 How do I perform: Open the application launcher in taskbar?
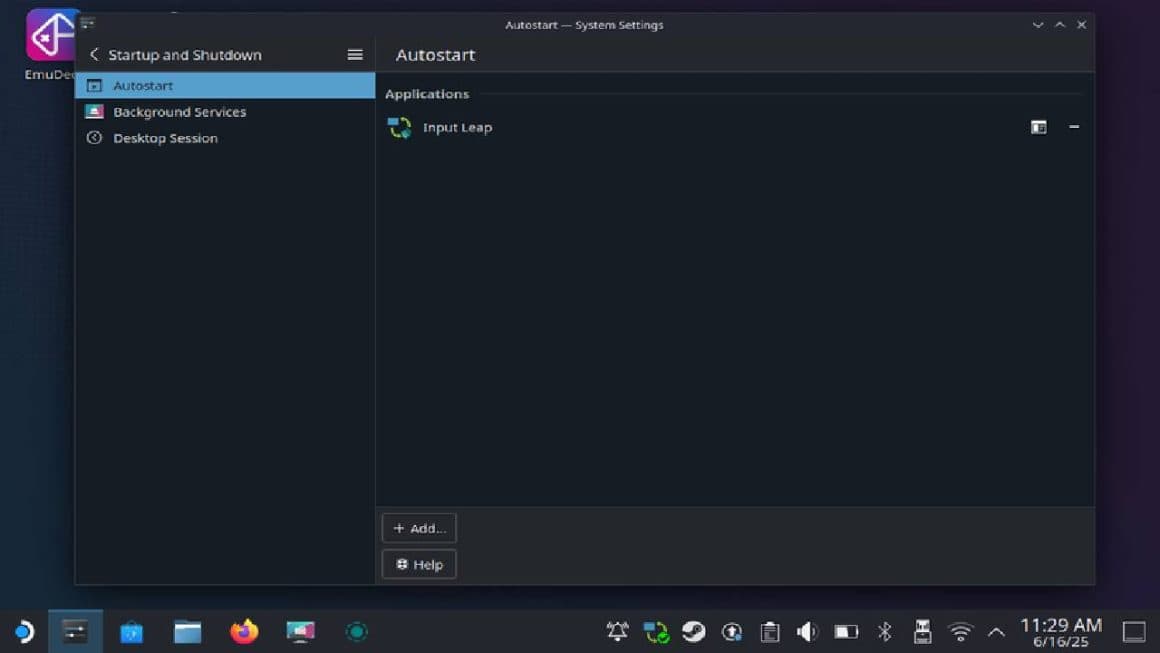coord(24,632)
